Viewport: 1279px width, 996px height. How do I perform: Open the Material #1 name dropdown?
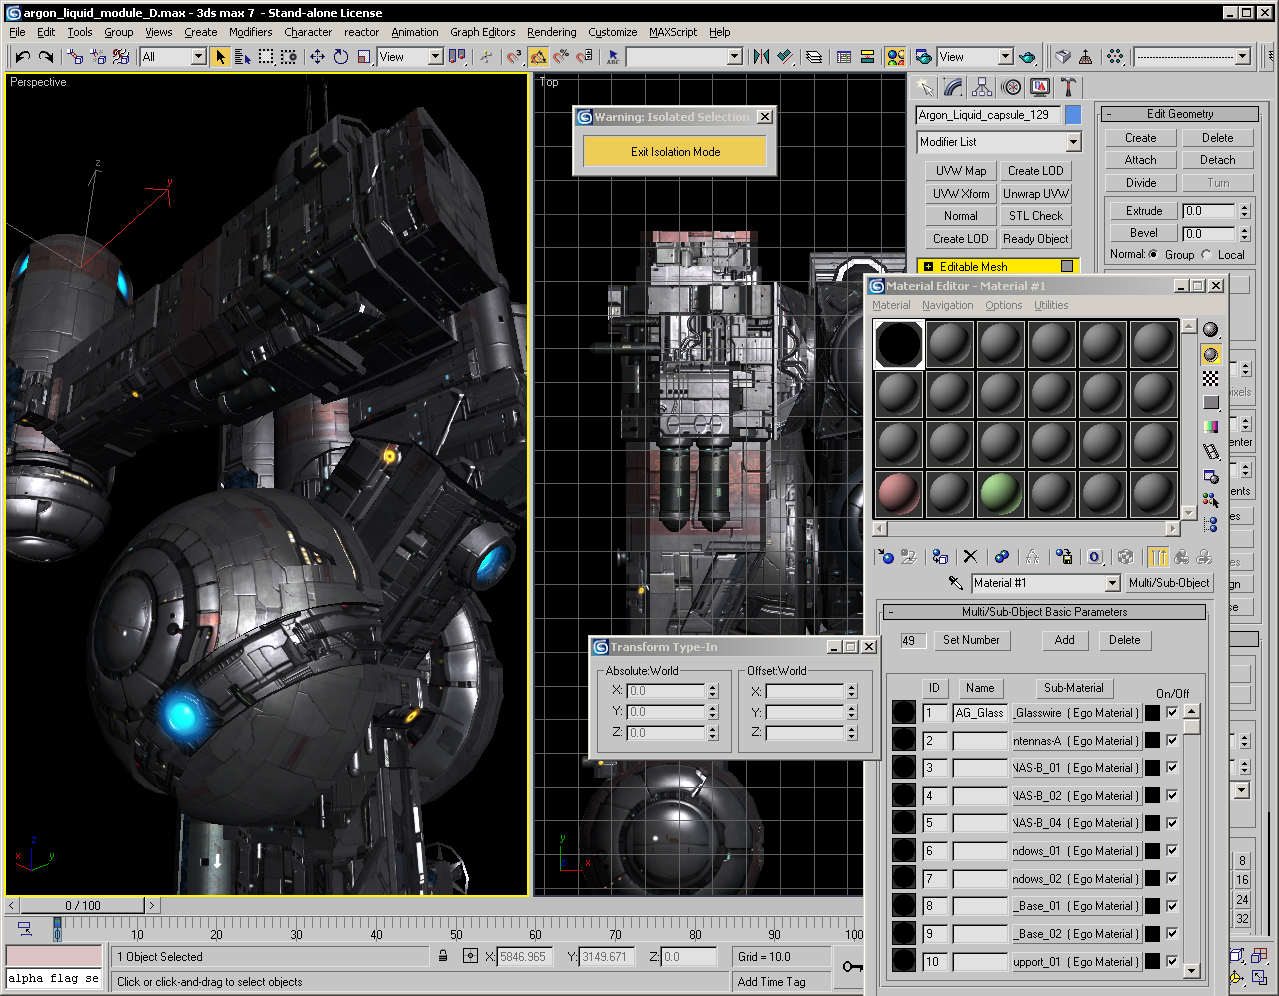[x=1112, y=583]
